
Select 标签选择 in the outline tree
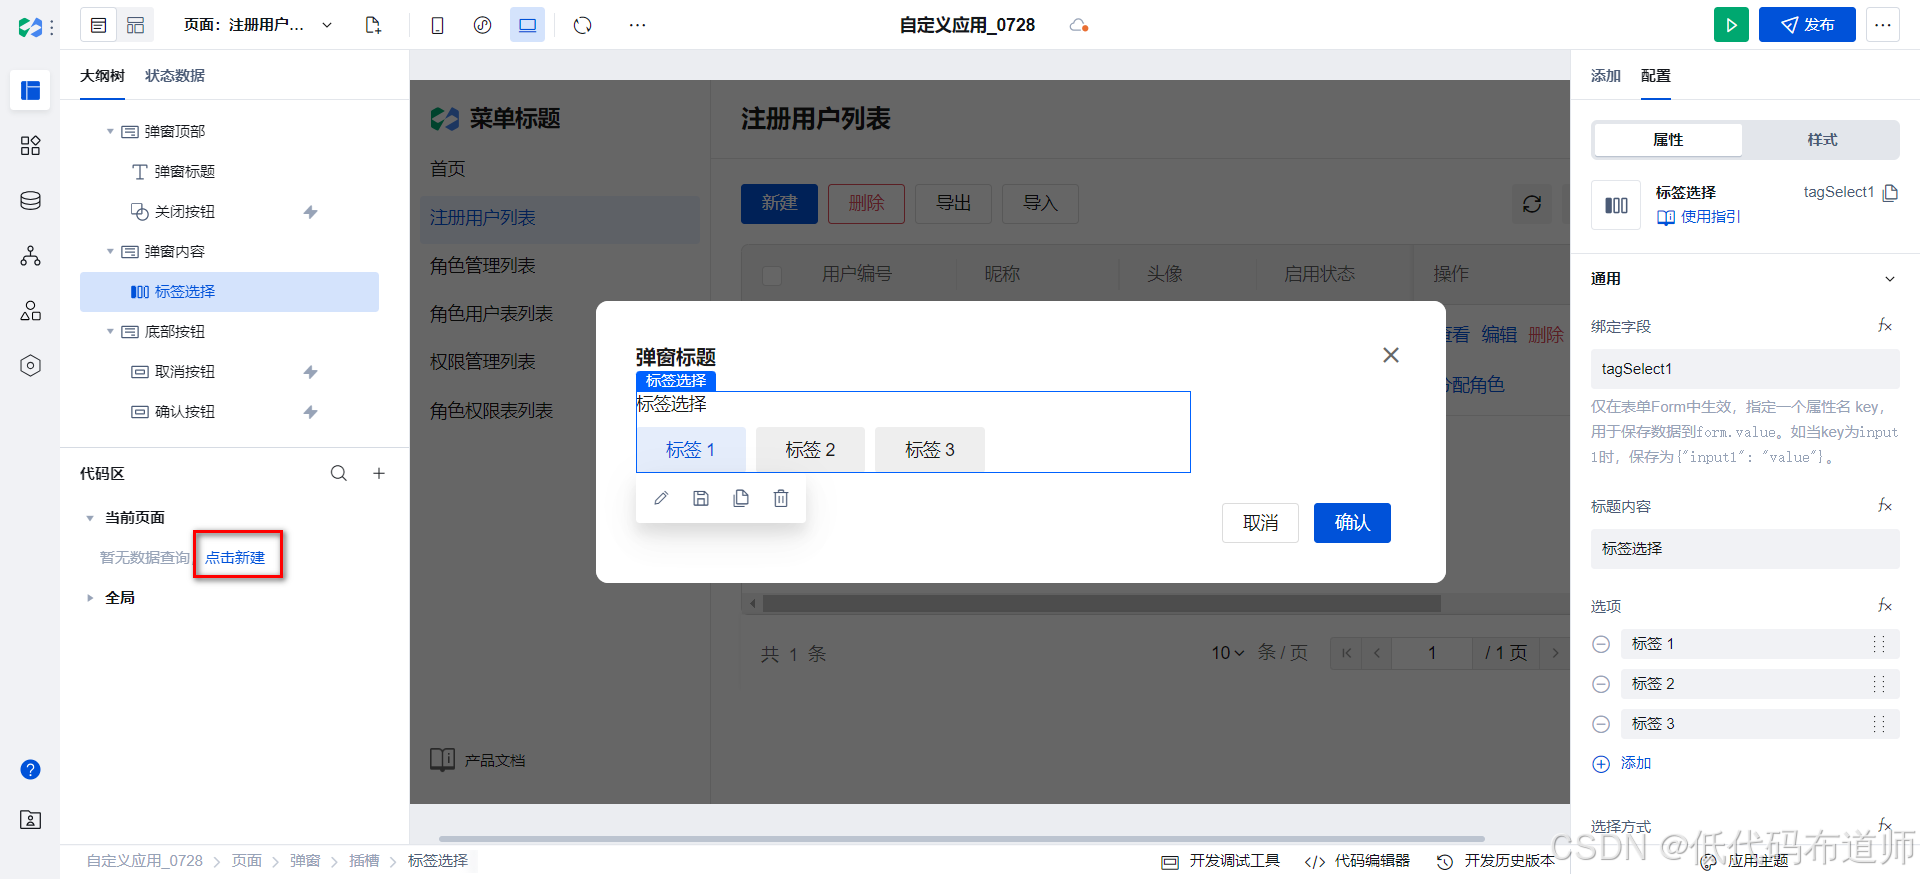pos(229,292)
